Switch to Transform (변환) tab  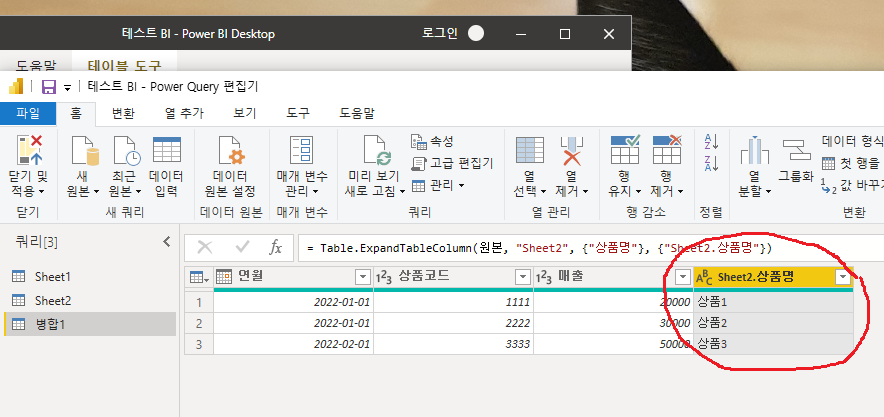point(123,113)
